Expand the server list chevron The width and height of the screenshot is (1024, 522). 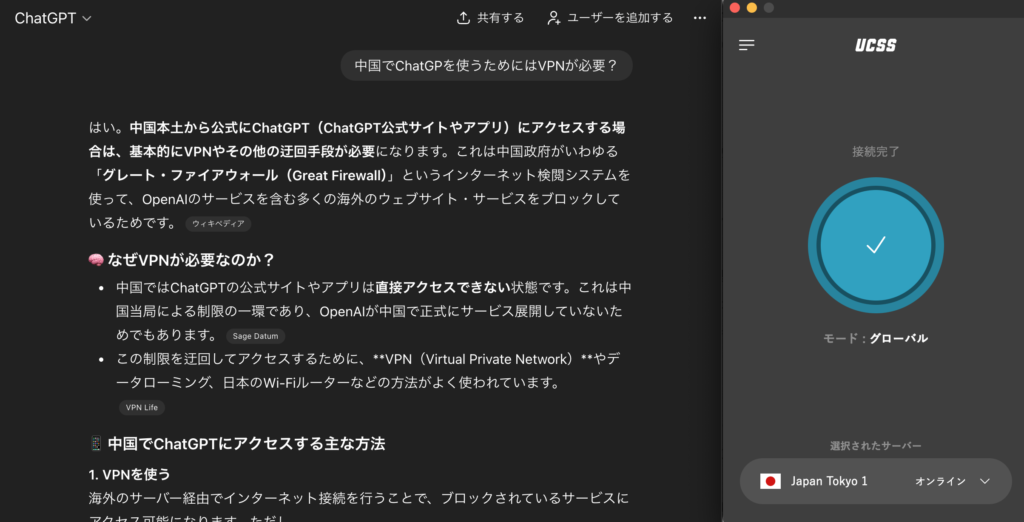pos(985,481)
